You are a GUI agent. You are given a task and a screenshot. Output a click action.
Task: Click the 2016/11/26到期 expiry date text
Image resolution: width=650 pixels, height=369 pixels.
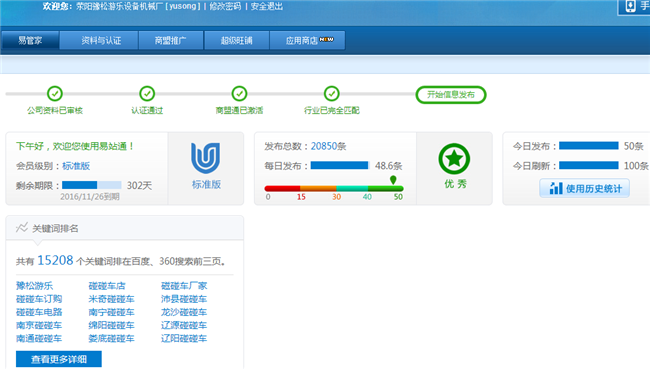click(x=90, y=197)
